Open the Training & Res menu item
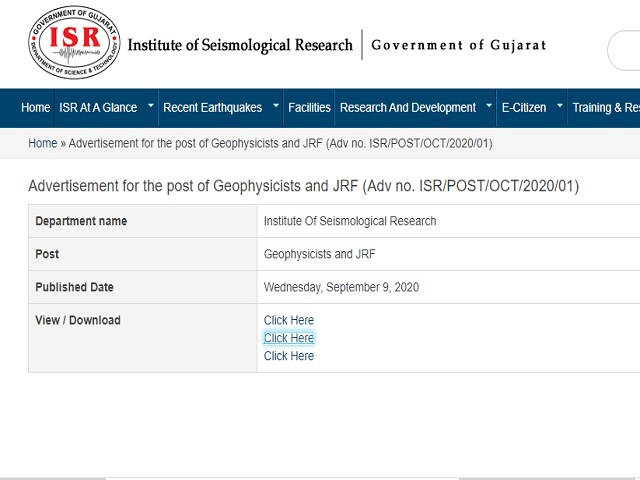This screenshot has height=480, width=640. click(x=605, y=108)
